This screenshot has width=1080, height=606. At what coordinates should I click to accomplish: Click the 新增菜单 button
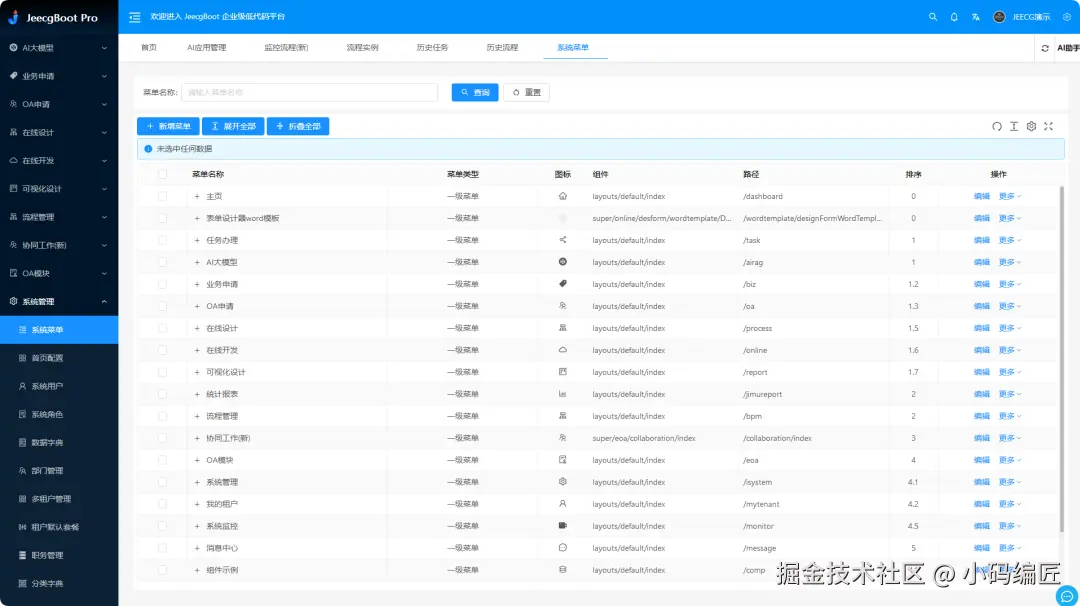click(x=168, y=126)
